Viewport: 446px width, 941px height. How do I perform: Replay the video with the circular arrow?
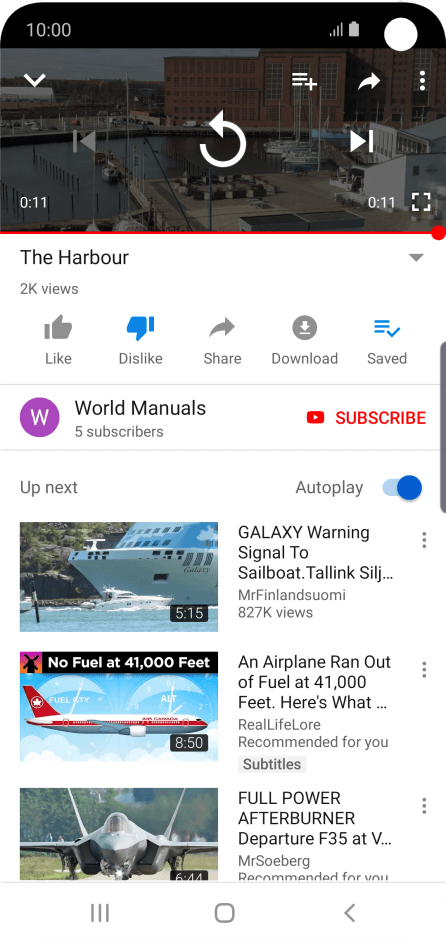(x=223, y=140)
